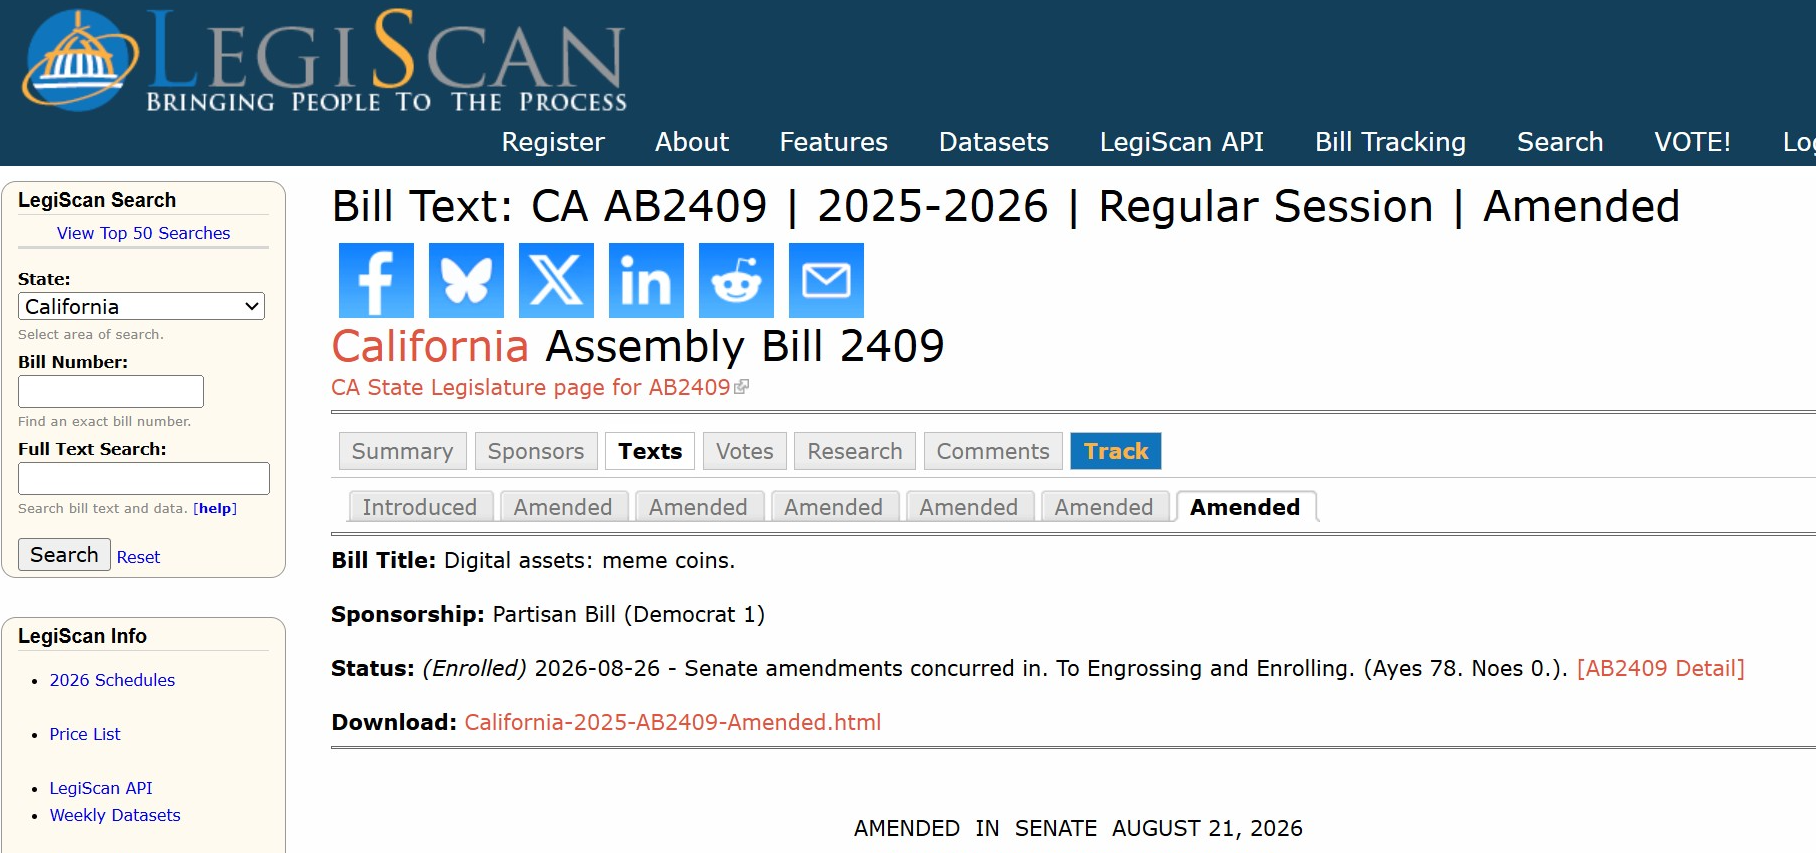The height and width of the screenshot is (853, 1816).
Task: Focus the Bill Number input field
Action: pyautogui.click(x=111, y=391)
